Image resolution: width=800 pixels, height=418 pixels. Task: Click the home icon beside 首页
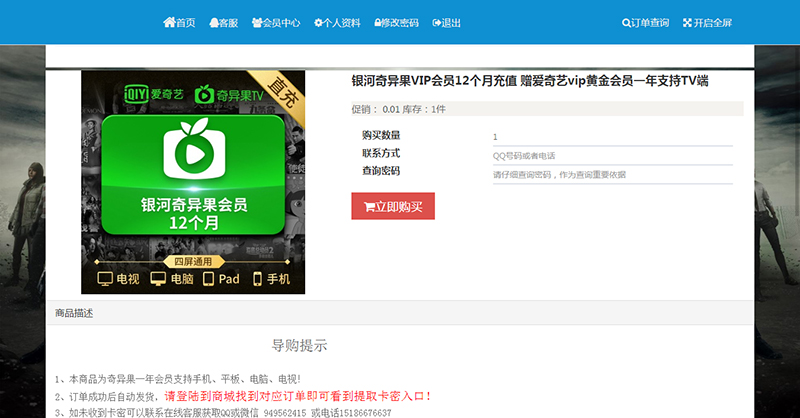[x=169, y=22]
